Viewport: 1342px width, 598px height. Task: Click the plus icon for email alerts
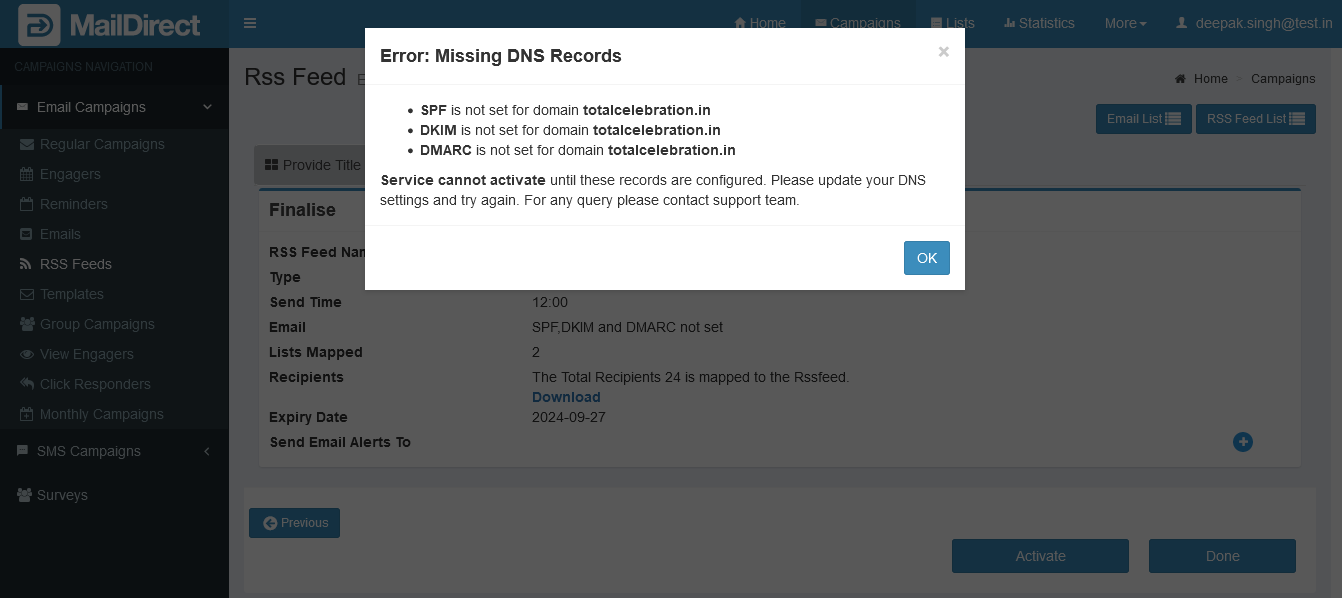1242,442
